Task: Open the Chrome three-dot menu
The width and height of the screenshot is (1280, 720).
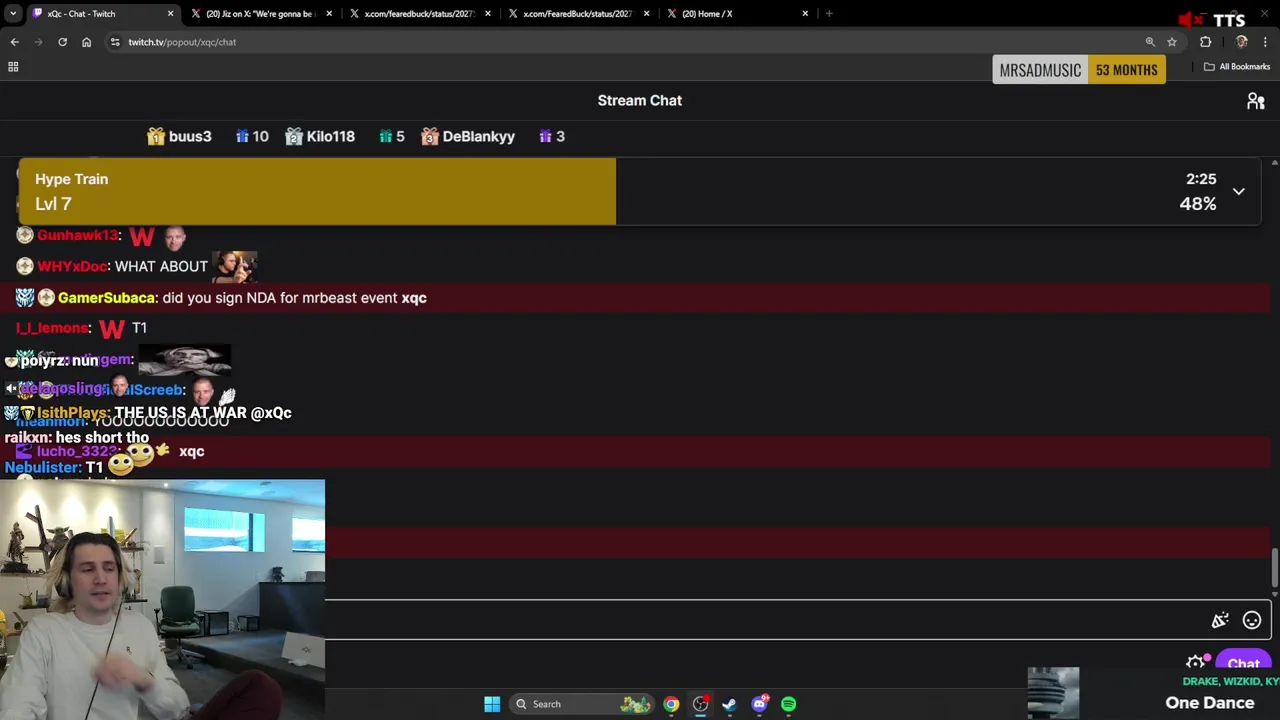Action: pyautogui.click(x=1266, y=42)
